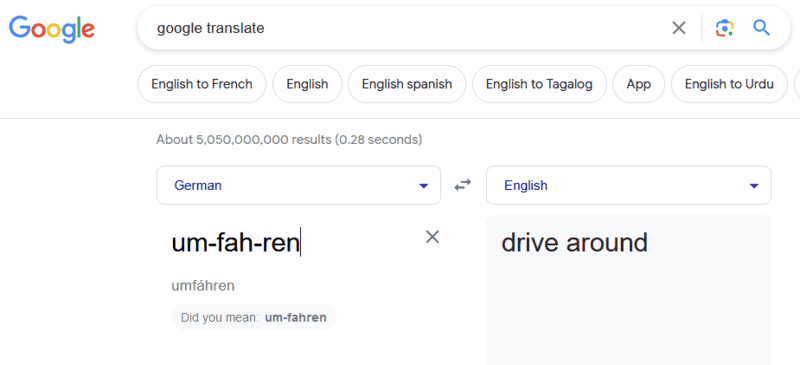This screenshot has width=800, height=365.
Task: Click the Google logo
Action: [x=52, y=29]
